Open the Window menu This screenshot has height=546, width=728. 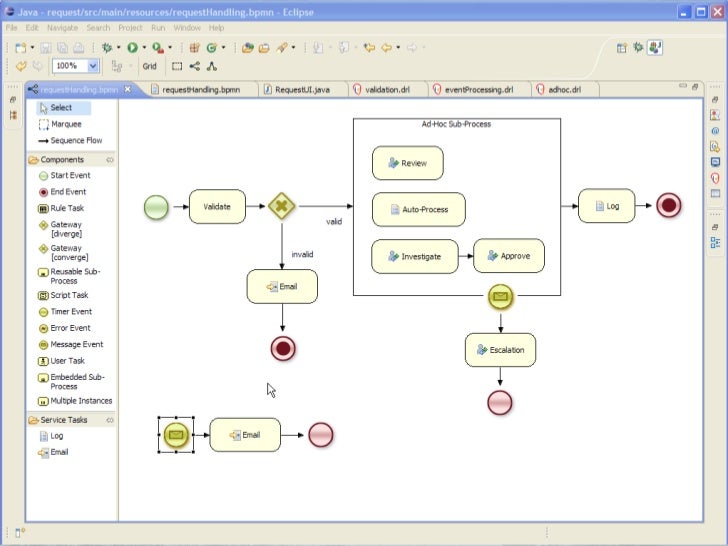click(187, 28)
